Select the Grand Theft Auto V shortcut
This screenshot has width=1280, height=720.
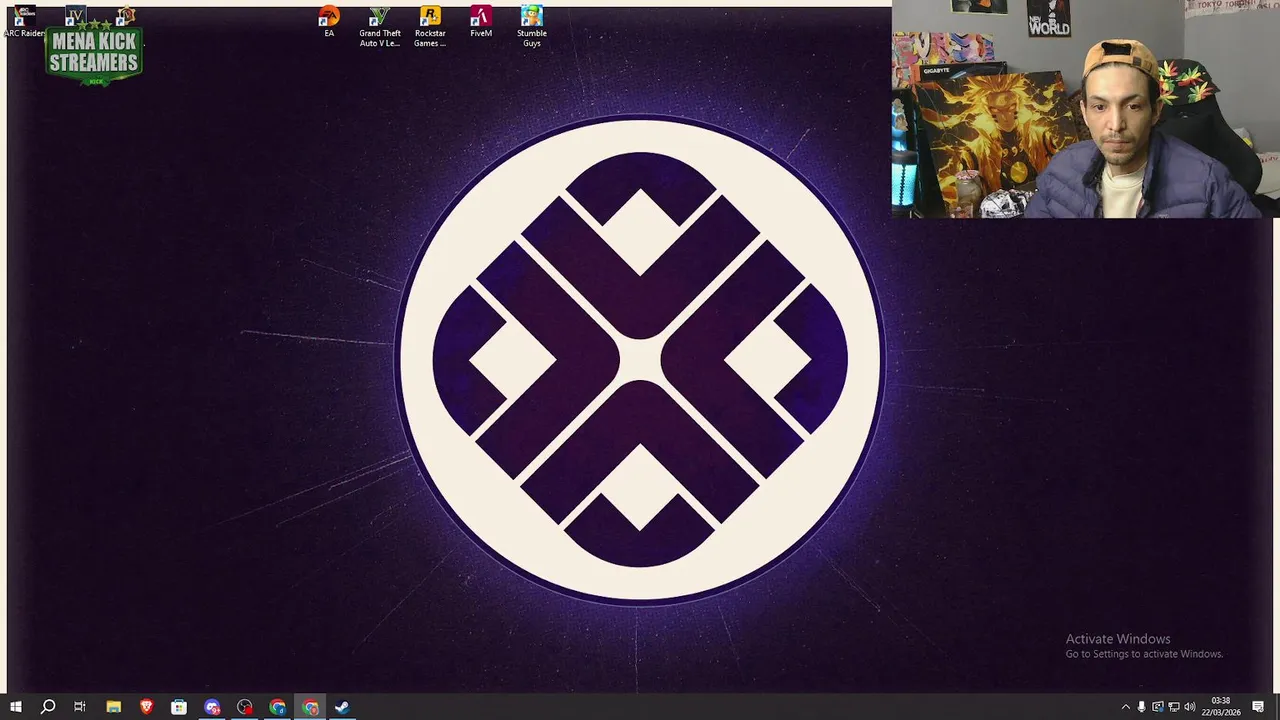point(380,27)
